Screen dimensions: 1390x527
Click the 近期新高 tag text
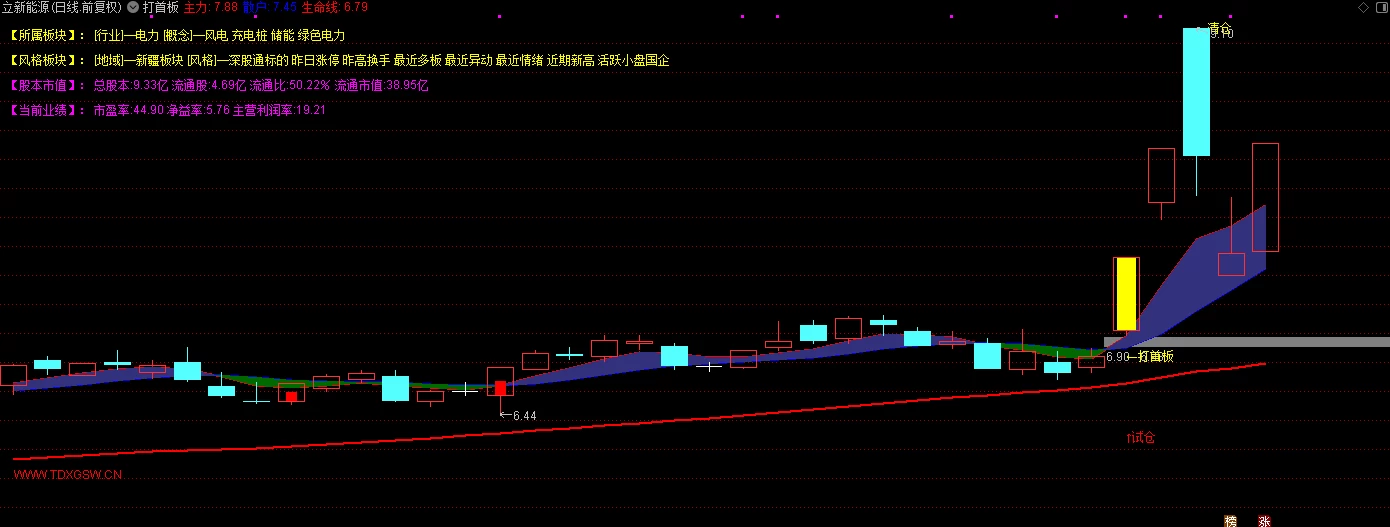(570, 60)
